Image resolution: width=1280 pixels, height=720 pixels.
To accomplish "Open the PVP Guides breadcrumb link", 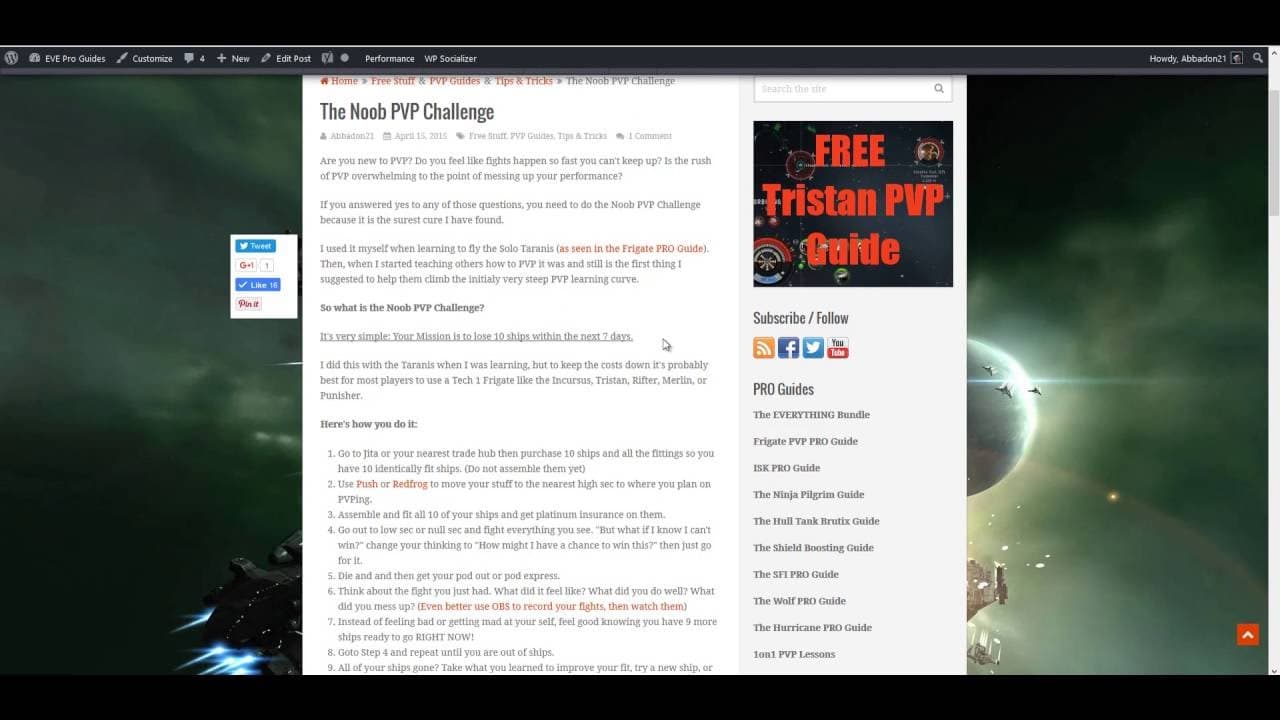I will [455, 81].
